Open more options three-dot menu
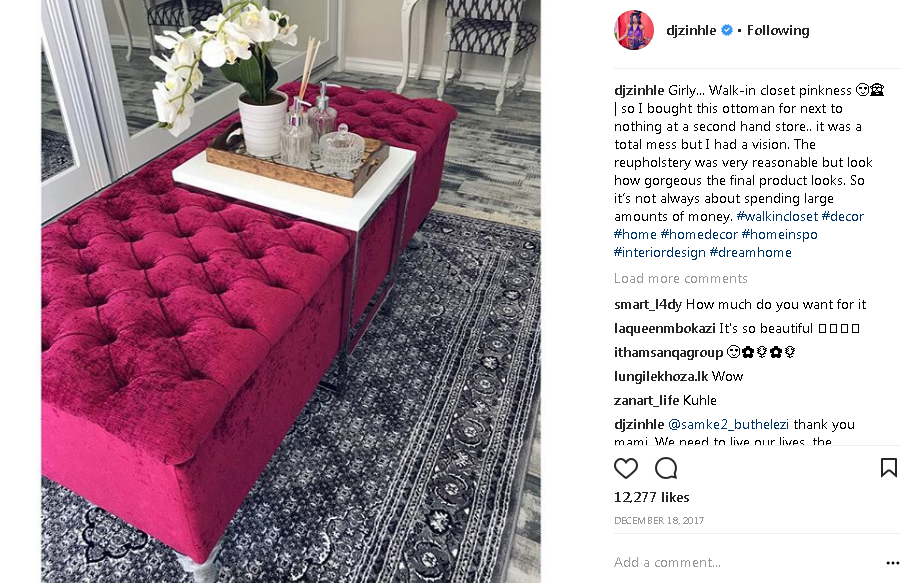908x583 pixels. (892, 563)
